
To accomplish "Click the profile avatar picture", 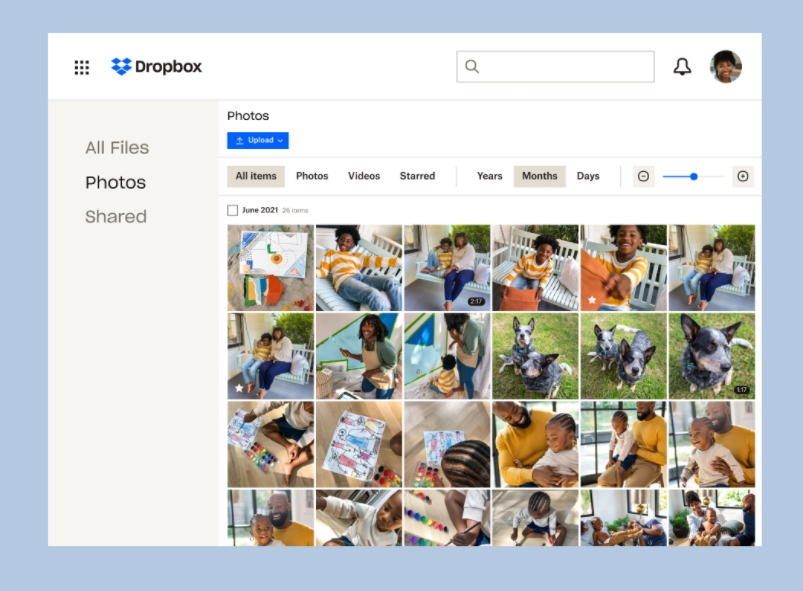I will tap(726, 67).
